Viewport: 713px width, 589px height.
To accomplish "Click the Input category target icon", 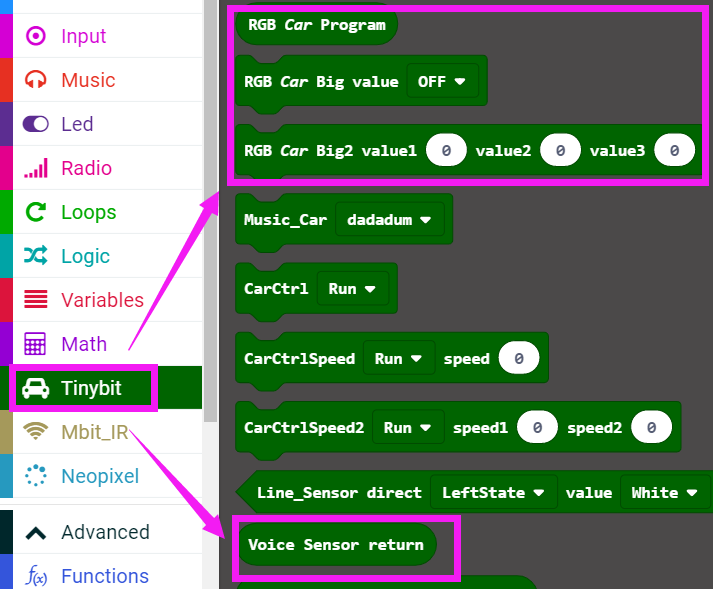I will point(36,36).
